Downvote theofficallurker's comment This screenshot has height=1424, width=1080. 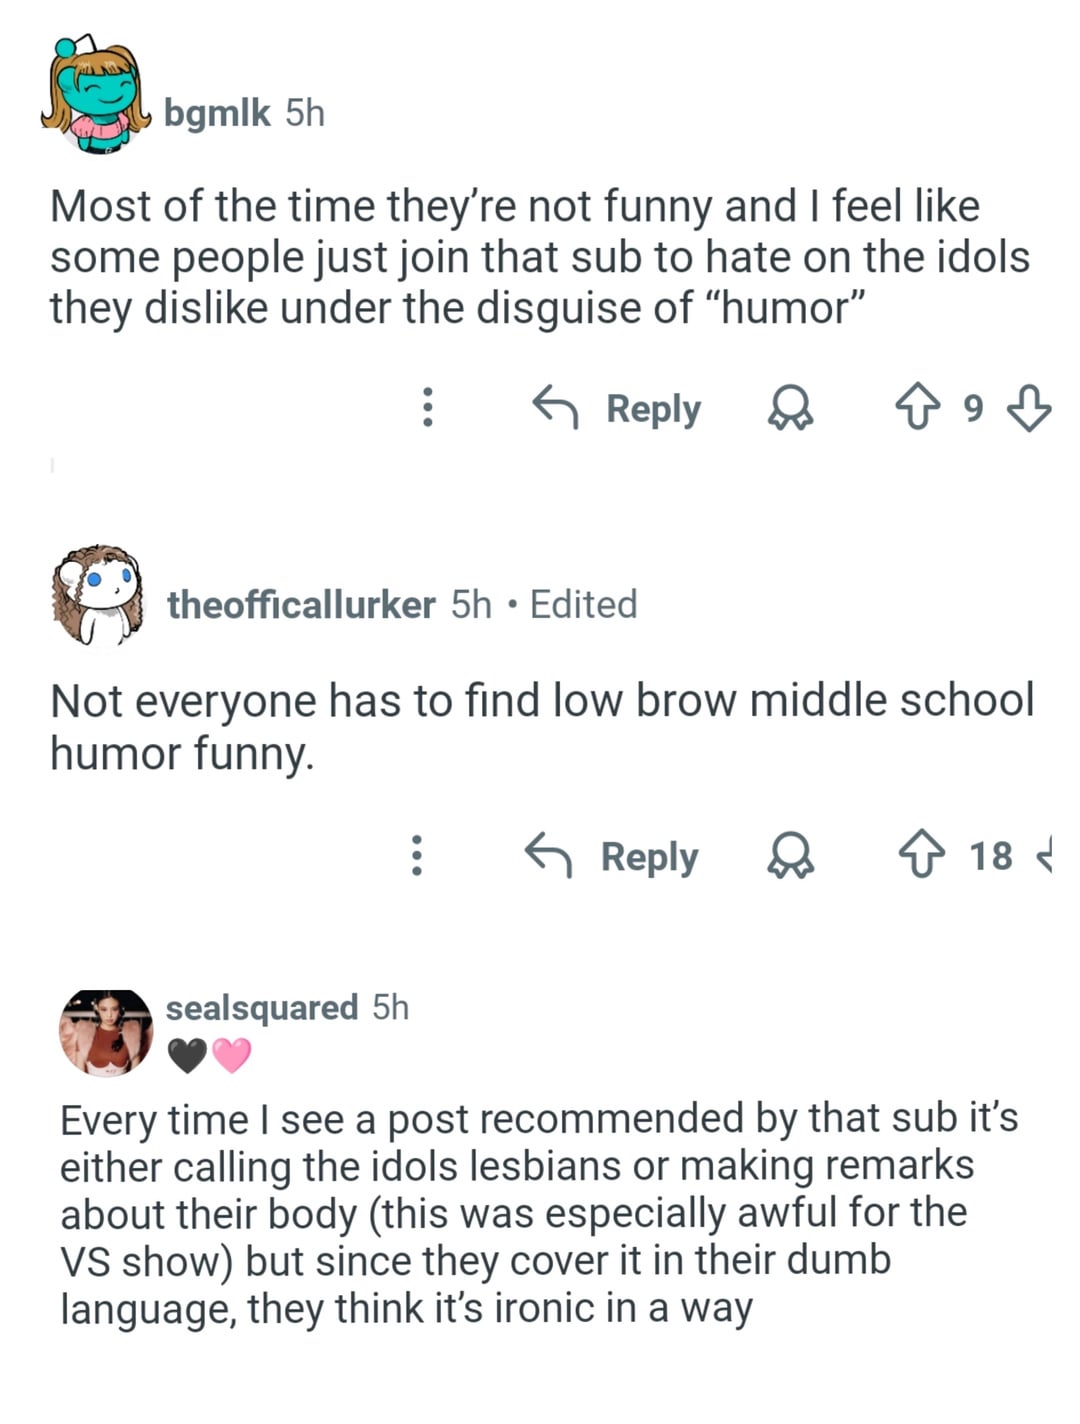click(x=1044, y=857)
